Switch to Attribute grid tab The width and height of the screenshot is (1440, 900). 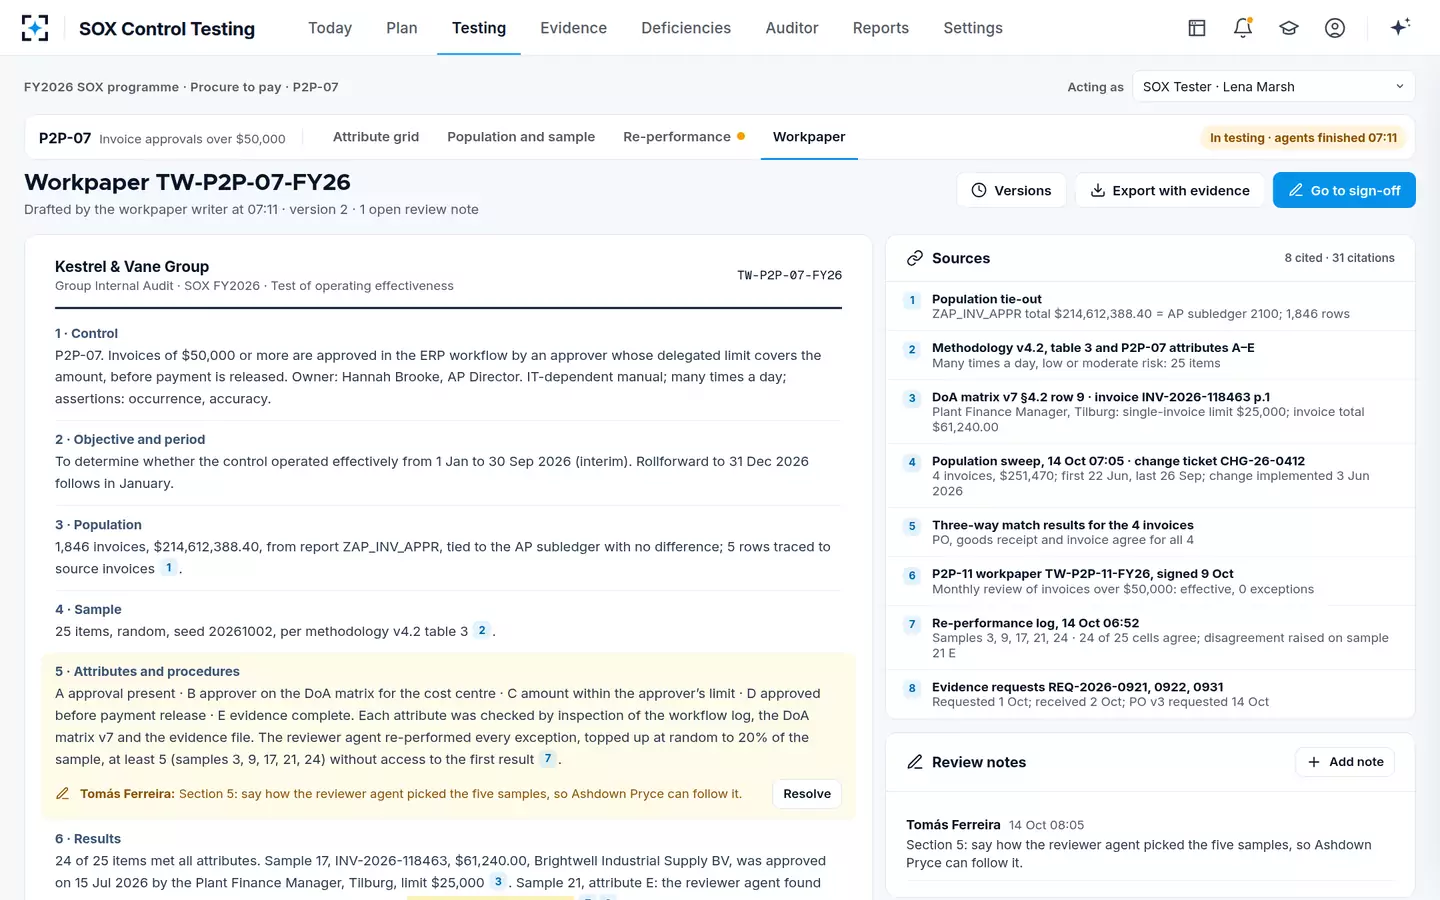[376, 137]
